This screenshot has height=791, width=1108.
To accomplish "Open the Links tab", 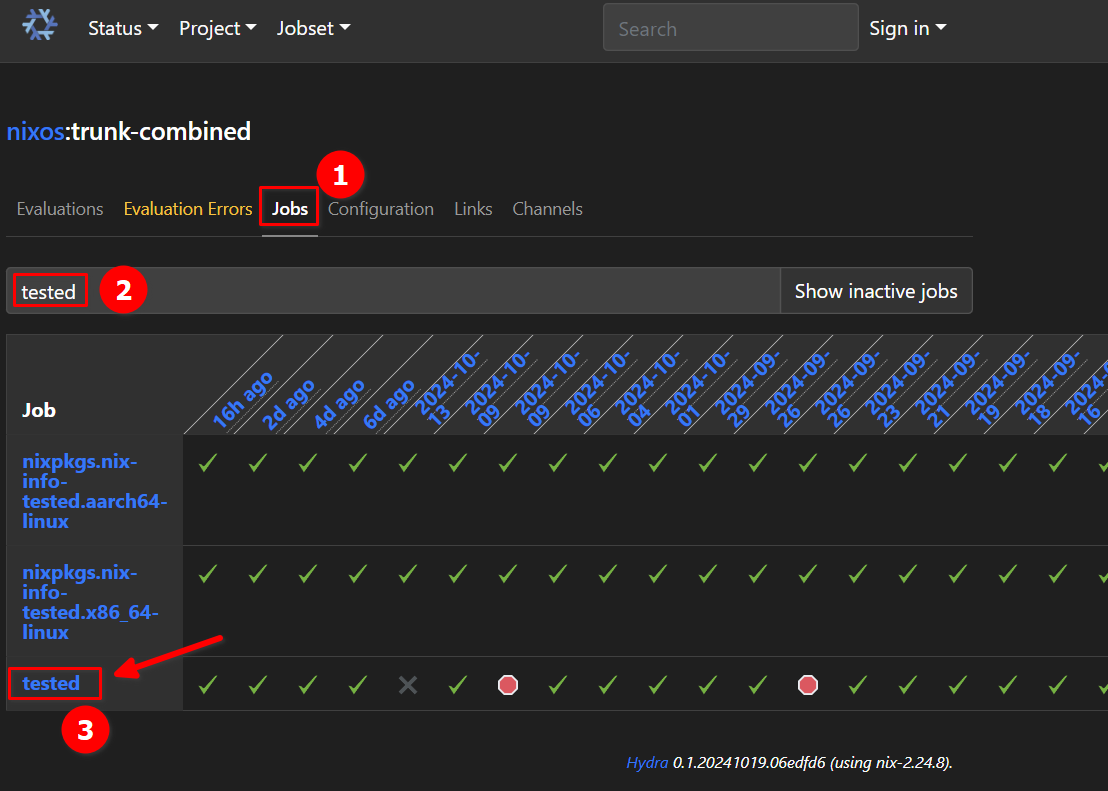I will [x=473, y=209].
